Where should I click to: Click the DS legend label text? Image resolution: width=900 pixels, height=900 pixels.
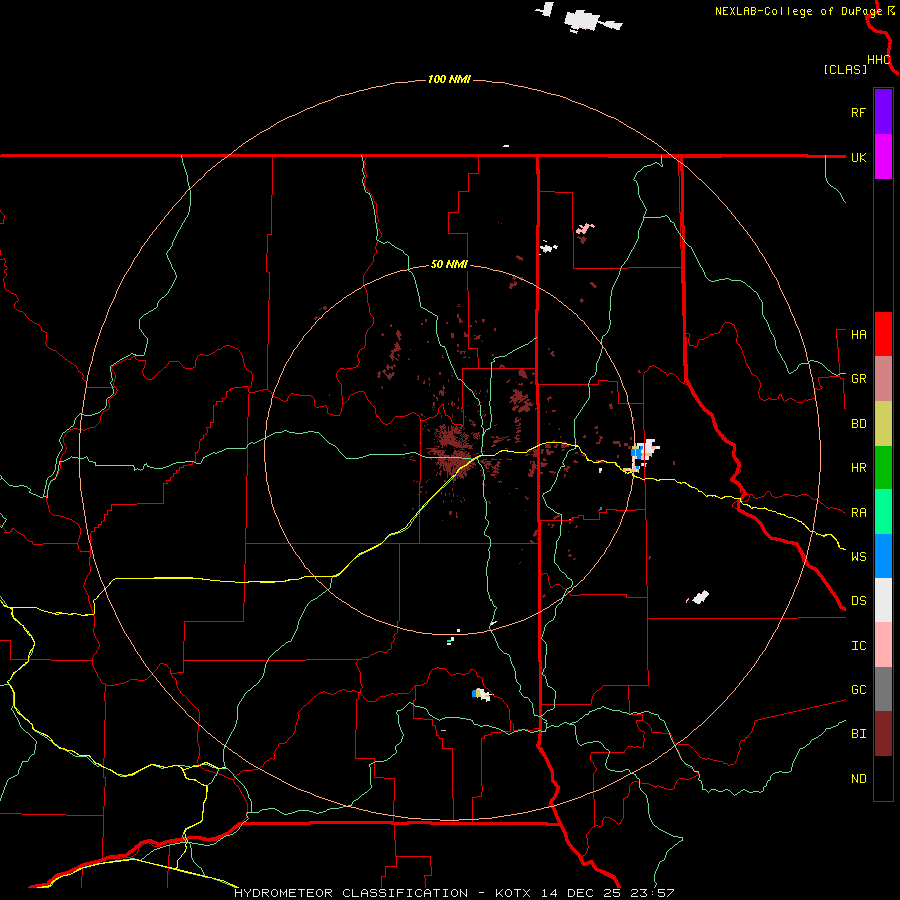(x=858, y=601)
